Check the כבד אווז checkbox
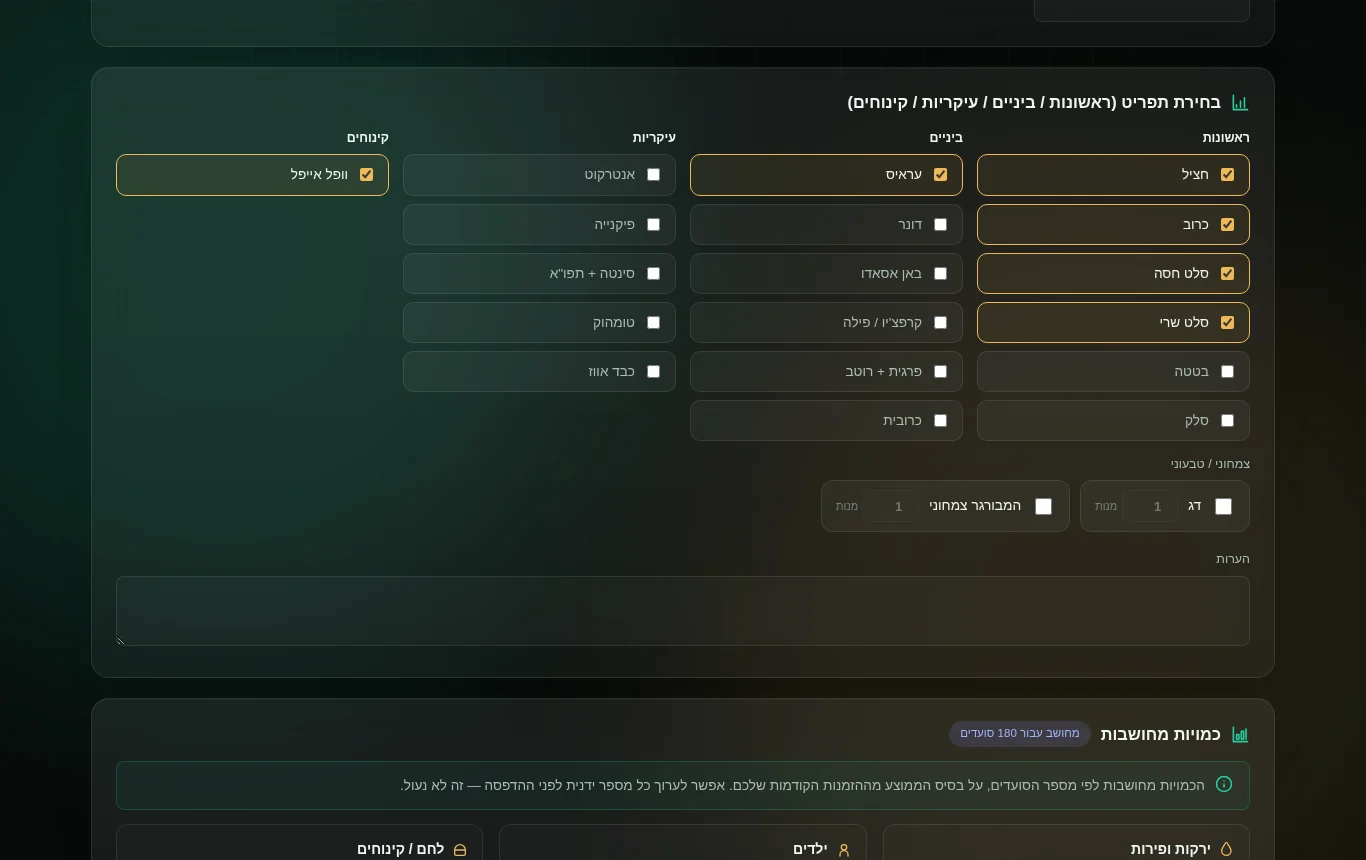The image size is (1366, 860). click(x=653, y=372)
